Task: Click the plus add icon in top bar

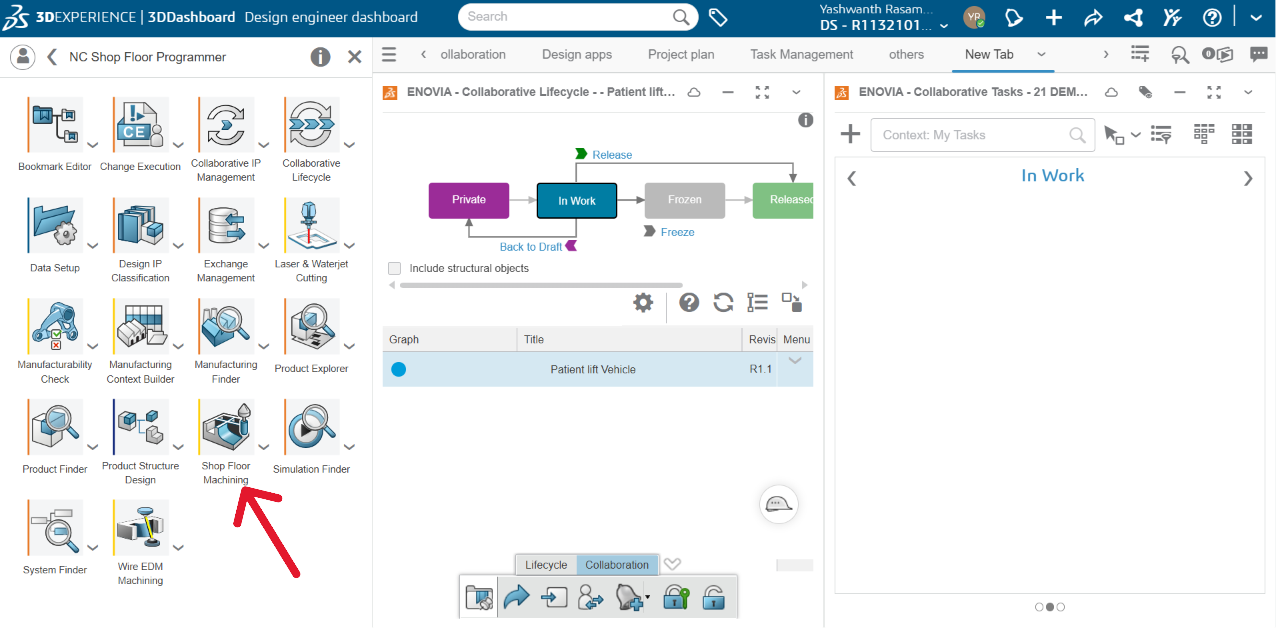Action: (x=1054, y=17)
